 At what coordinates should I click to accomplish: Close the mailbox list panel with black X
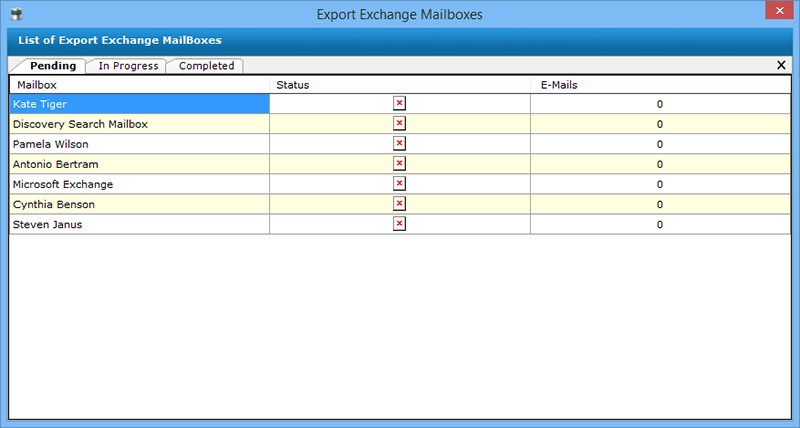(x=781, y=65)
